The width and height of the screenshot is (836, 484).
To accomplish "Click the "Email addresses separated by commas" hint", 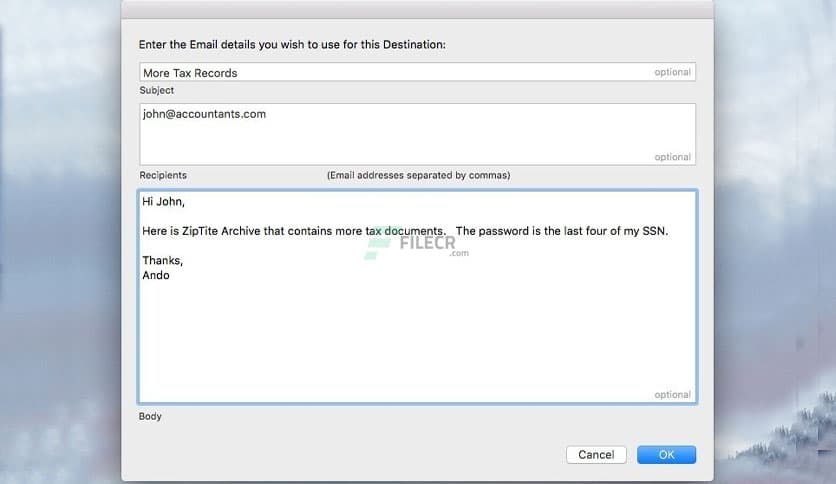I will tap(418, 176).
